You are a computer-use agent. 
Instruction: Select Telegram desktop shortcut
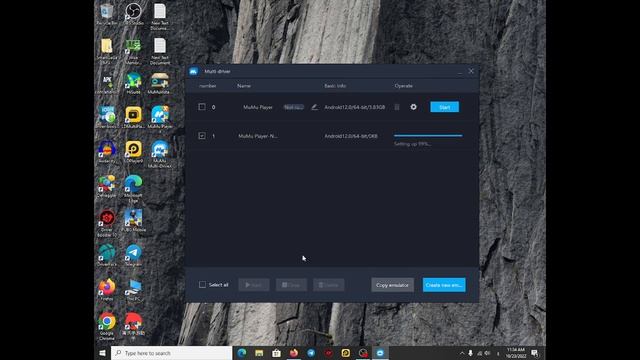(133, 255)
